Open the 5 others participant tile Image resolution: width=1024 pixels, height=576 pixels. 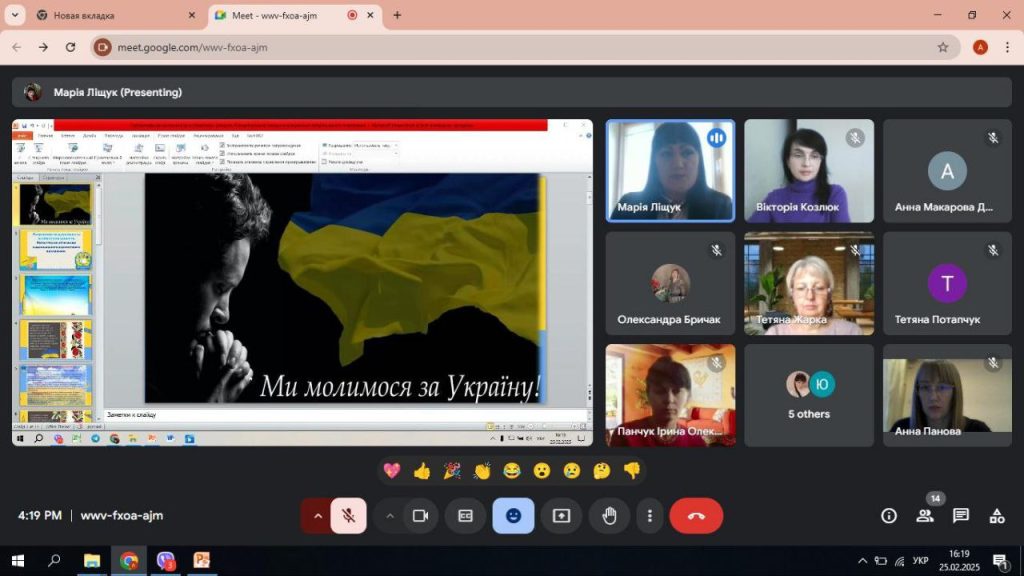coord(809,396)
